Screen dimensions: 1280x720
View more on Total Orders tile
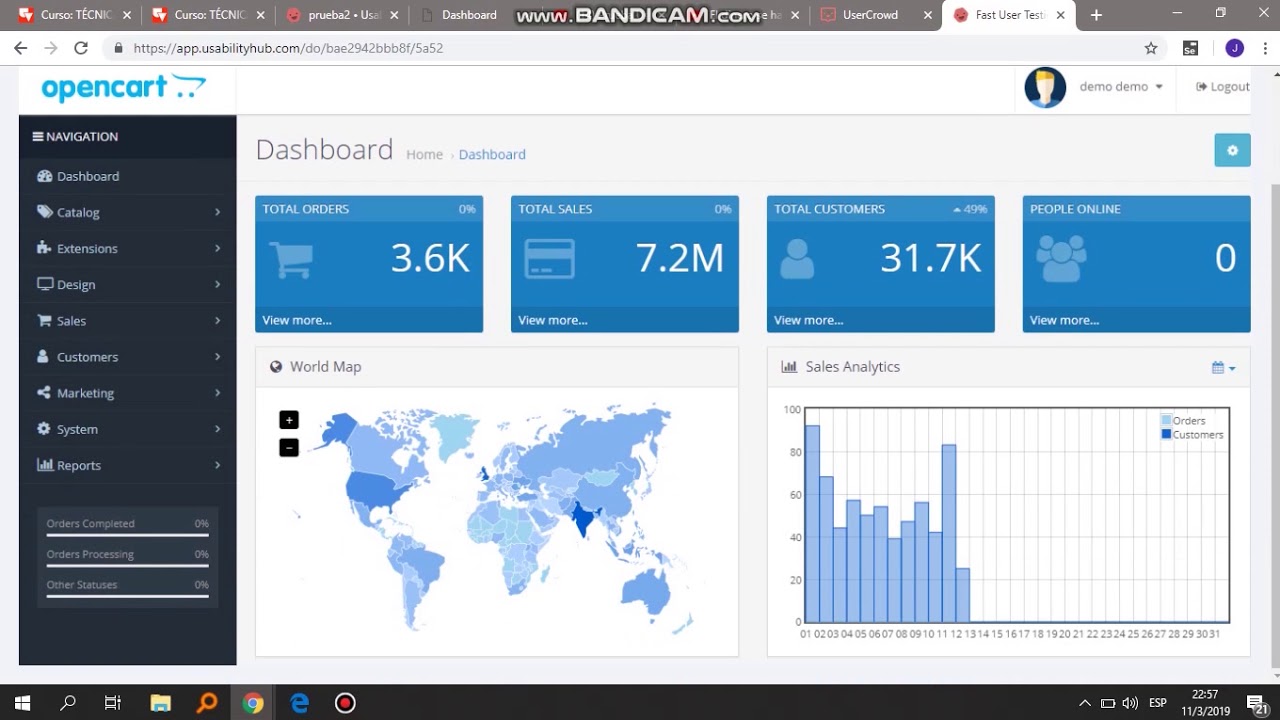[x=297, y=320]
